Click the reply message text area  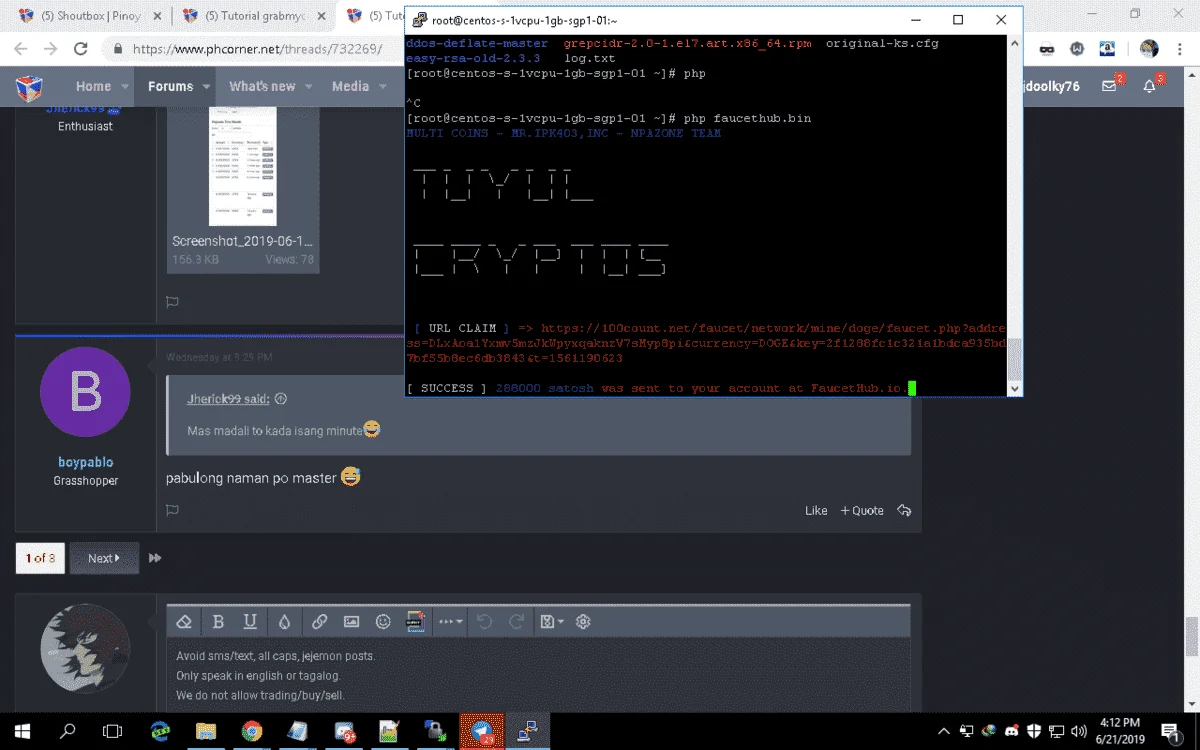pos(539,675)
